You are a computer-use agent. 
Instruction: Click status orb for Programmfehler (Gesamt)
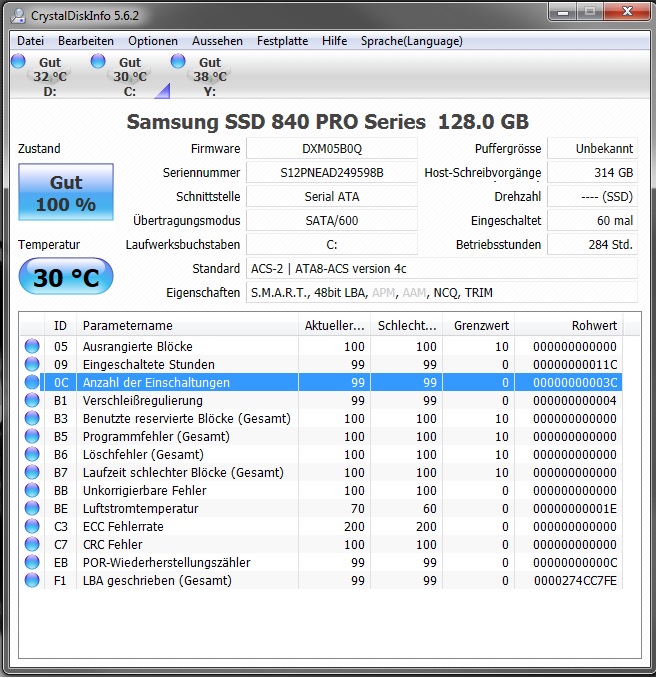[32, 436]
